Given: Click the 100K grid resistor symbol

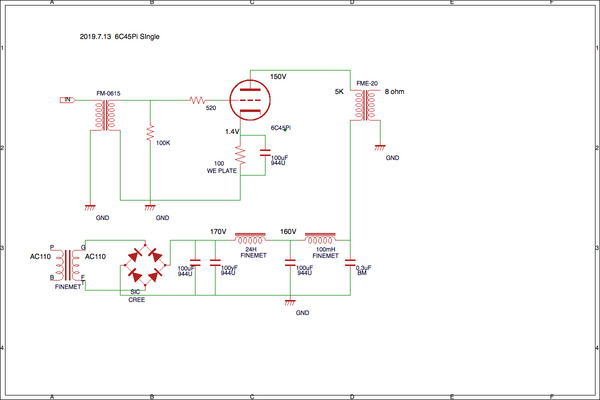Looking at the screenshot, I should click(150, 133).
